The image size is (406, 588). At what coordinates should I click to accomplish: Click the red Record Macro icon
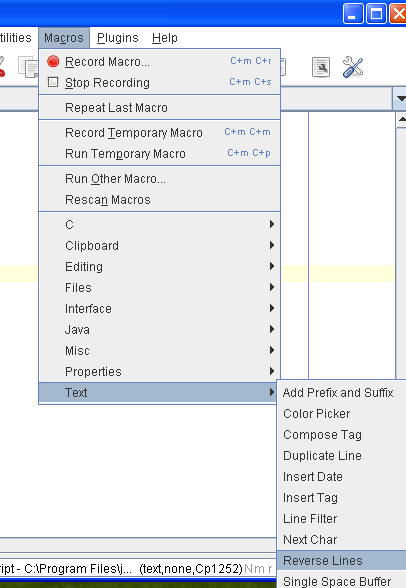pyautogui.click(x=53, y=61)
